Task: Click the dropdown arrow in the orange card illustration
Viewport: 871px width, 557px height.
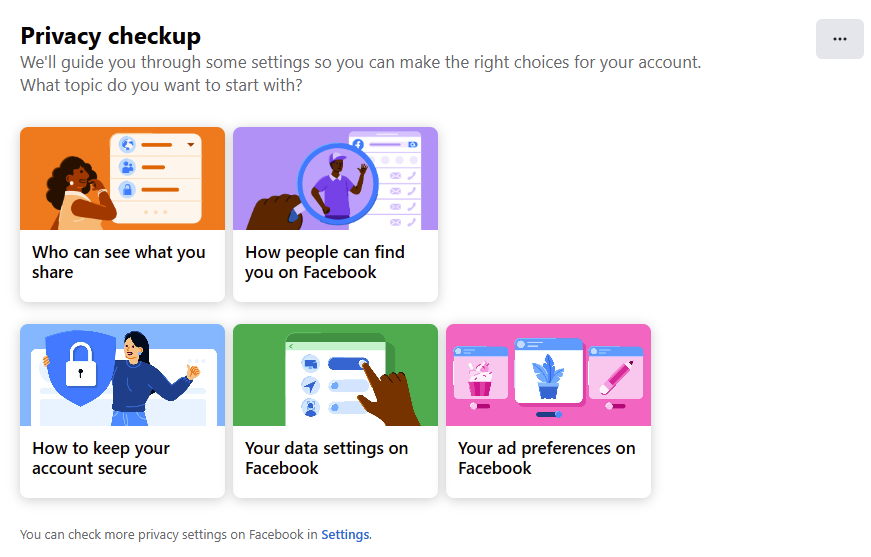Action: tap(191, 145)
